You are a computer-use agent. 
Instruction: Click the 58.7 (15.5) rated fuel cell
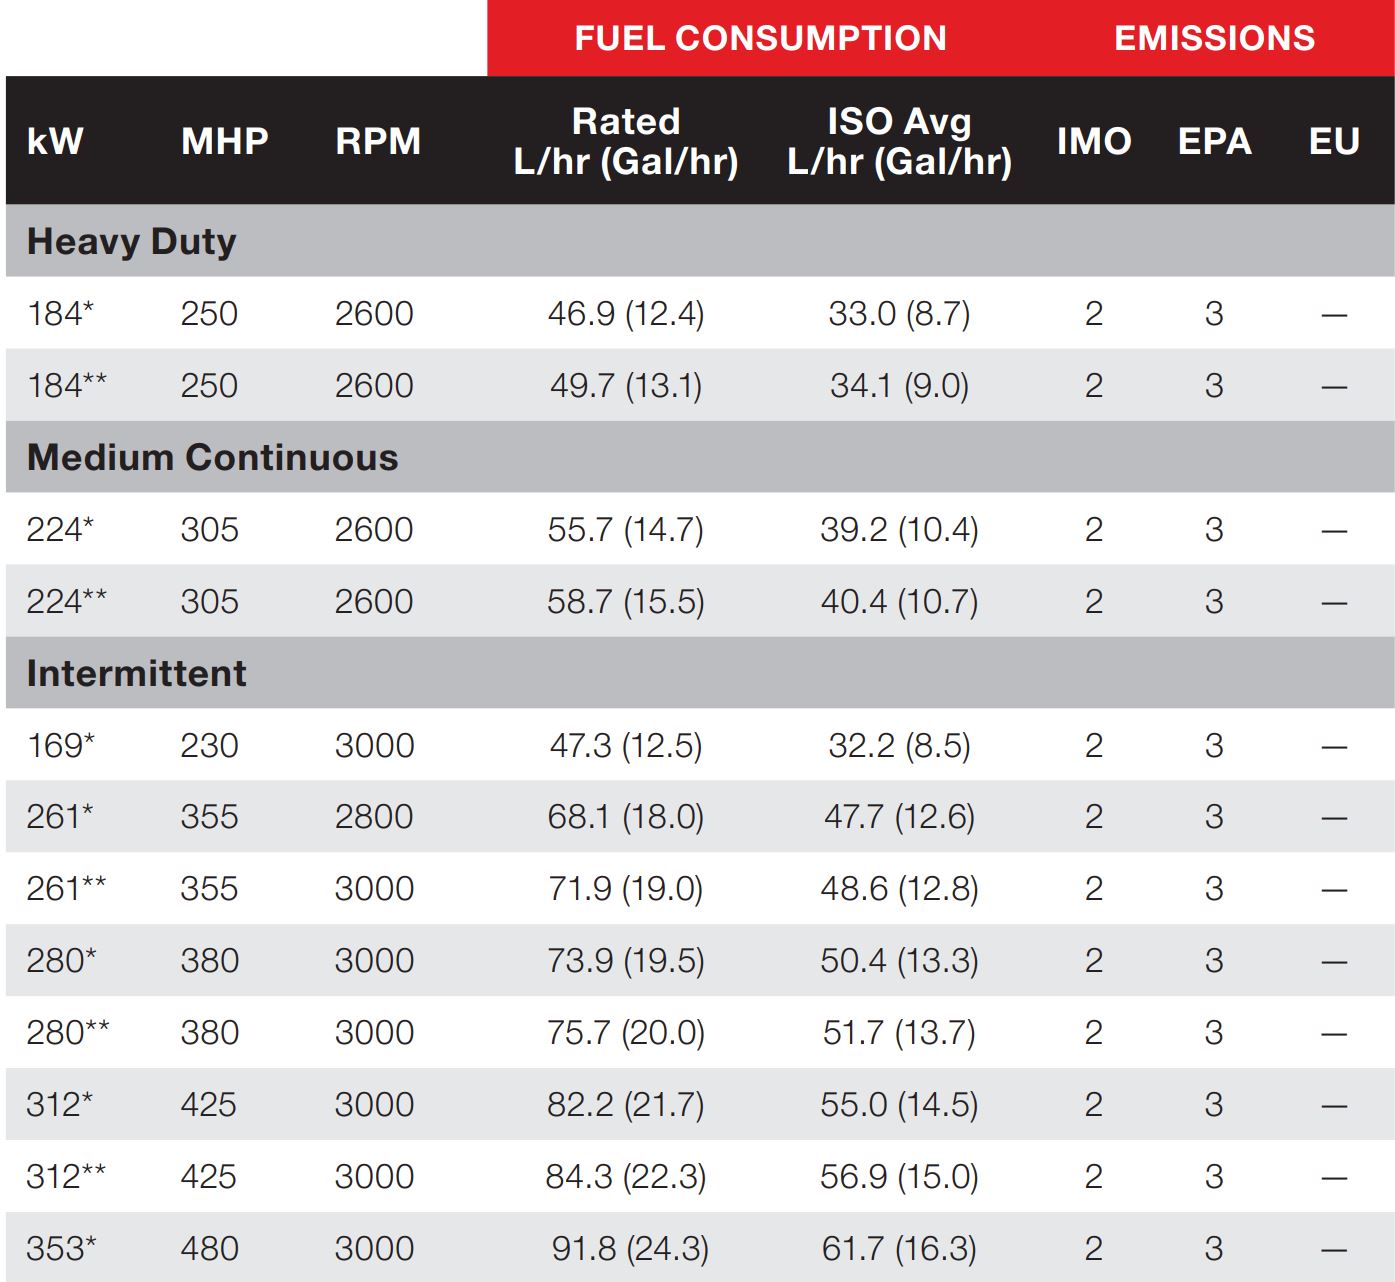point(626,602)
